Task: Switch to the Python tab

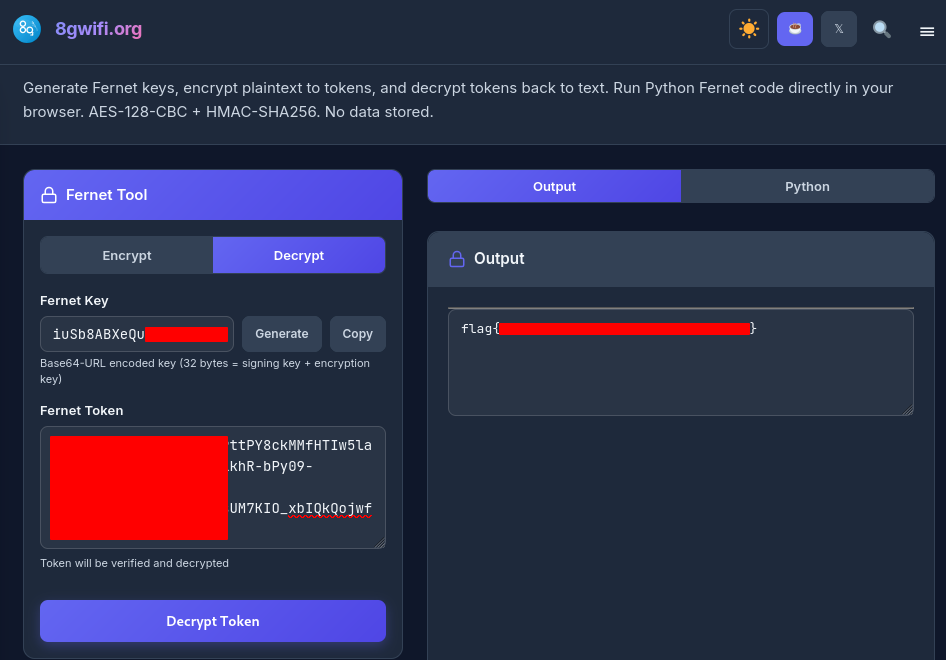Action: (807, 186)
